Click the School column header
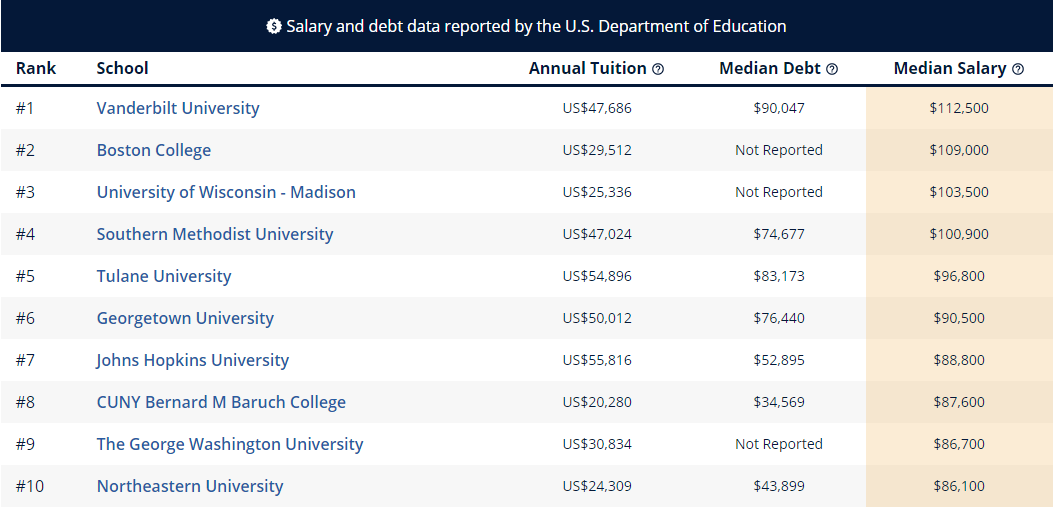The height and width of the screenshot is (507, 1054). tap(122, 69)
